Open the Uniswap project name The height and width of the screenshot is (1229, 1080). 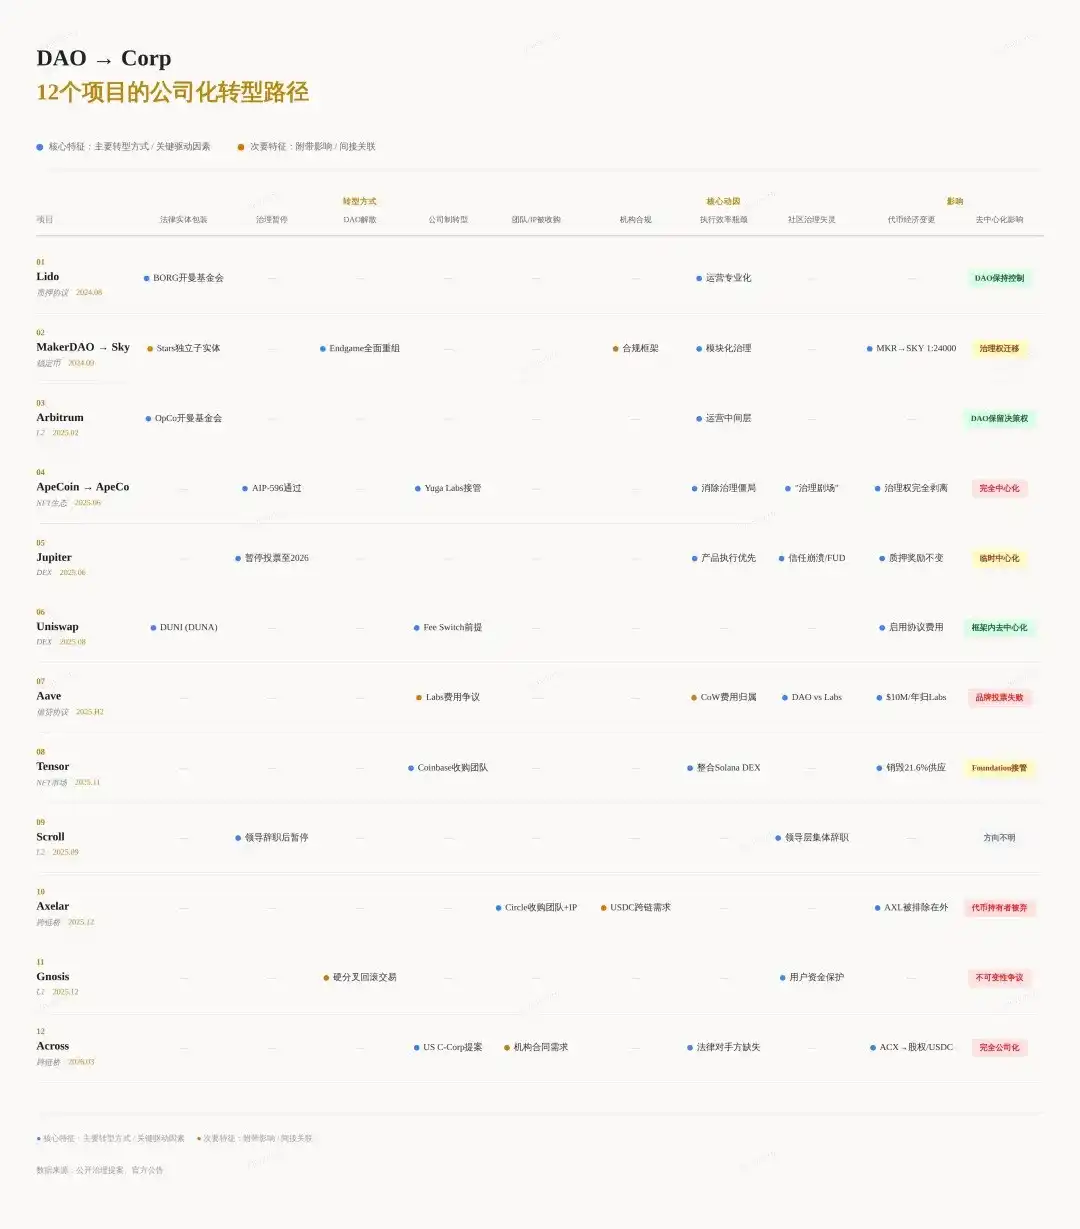click(x=57, y=627)
